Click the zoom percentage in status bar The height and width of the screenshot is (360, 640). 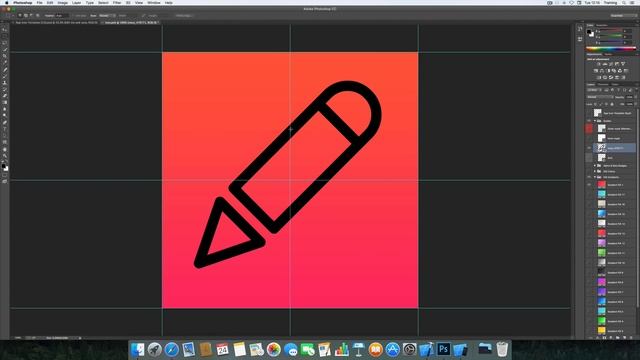tap(18, 338)
